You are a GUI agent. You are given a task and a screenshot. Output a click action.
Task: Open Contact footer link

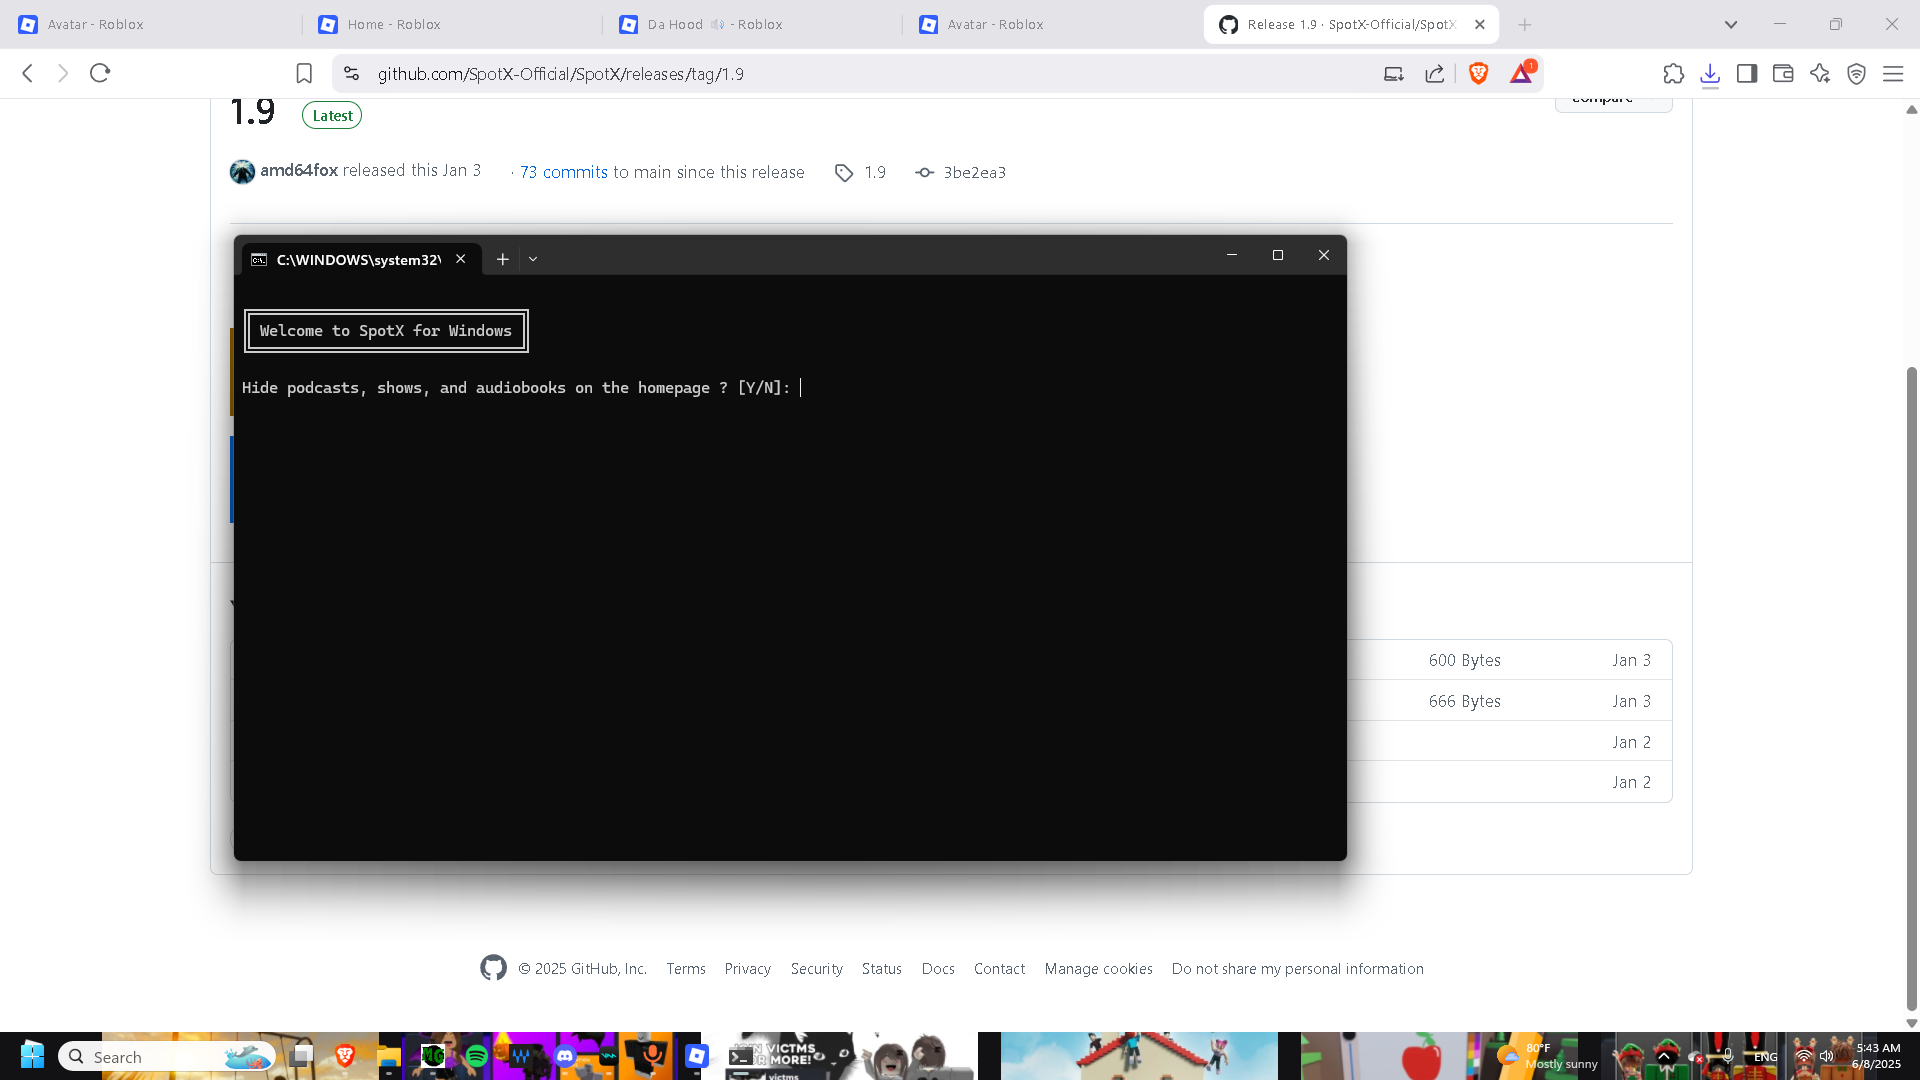(1000, 969)
